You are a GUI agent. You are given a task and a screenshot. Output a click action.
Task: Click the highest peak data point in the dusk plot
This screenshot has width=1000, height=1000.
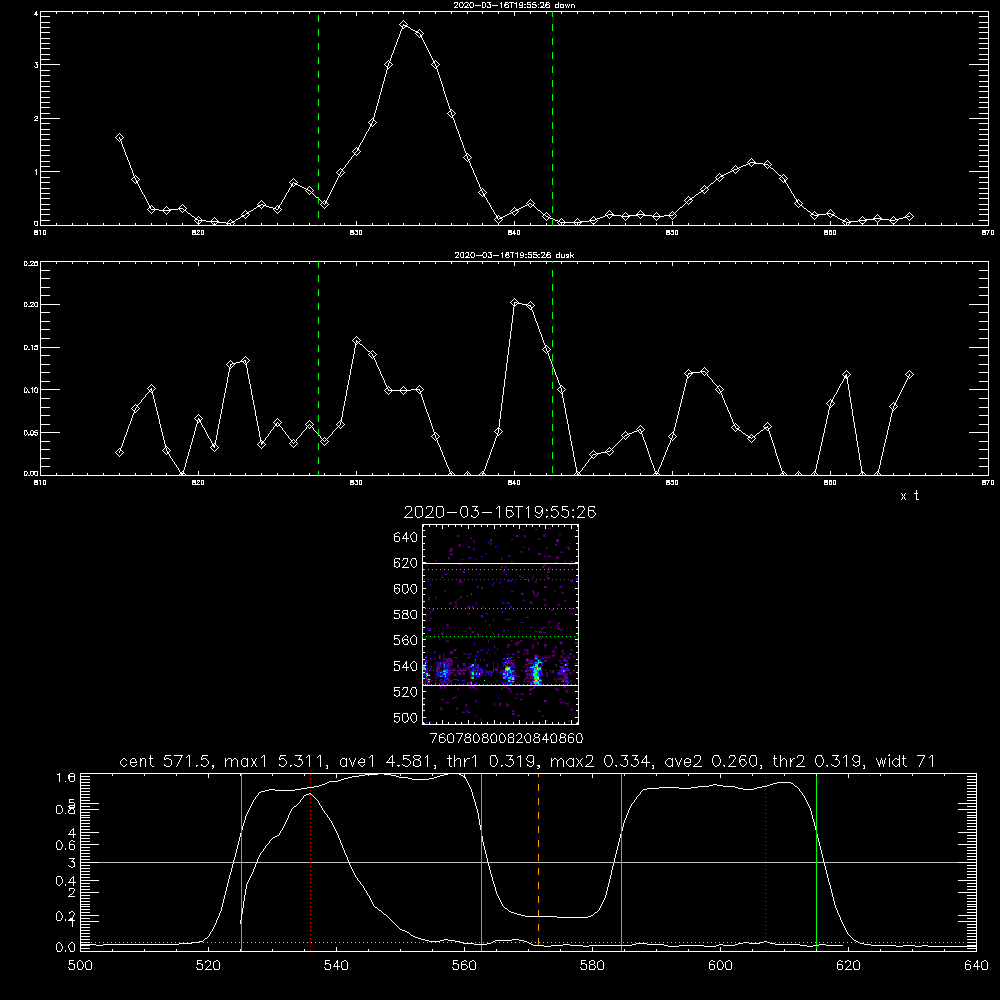(515, 302)
